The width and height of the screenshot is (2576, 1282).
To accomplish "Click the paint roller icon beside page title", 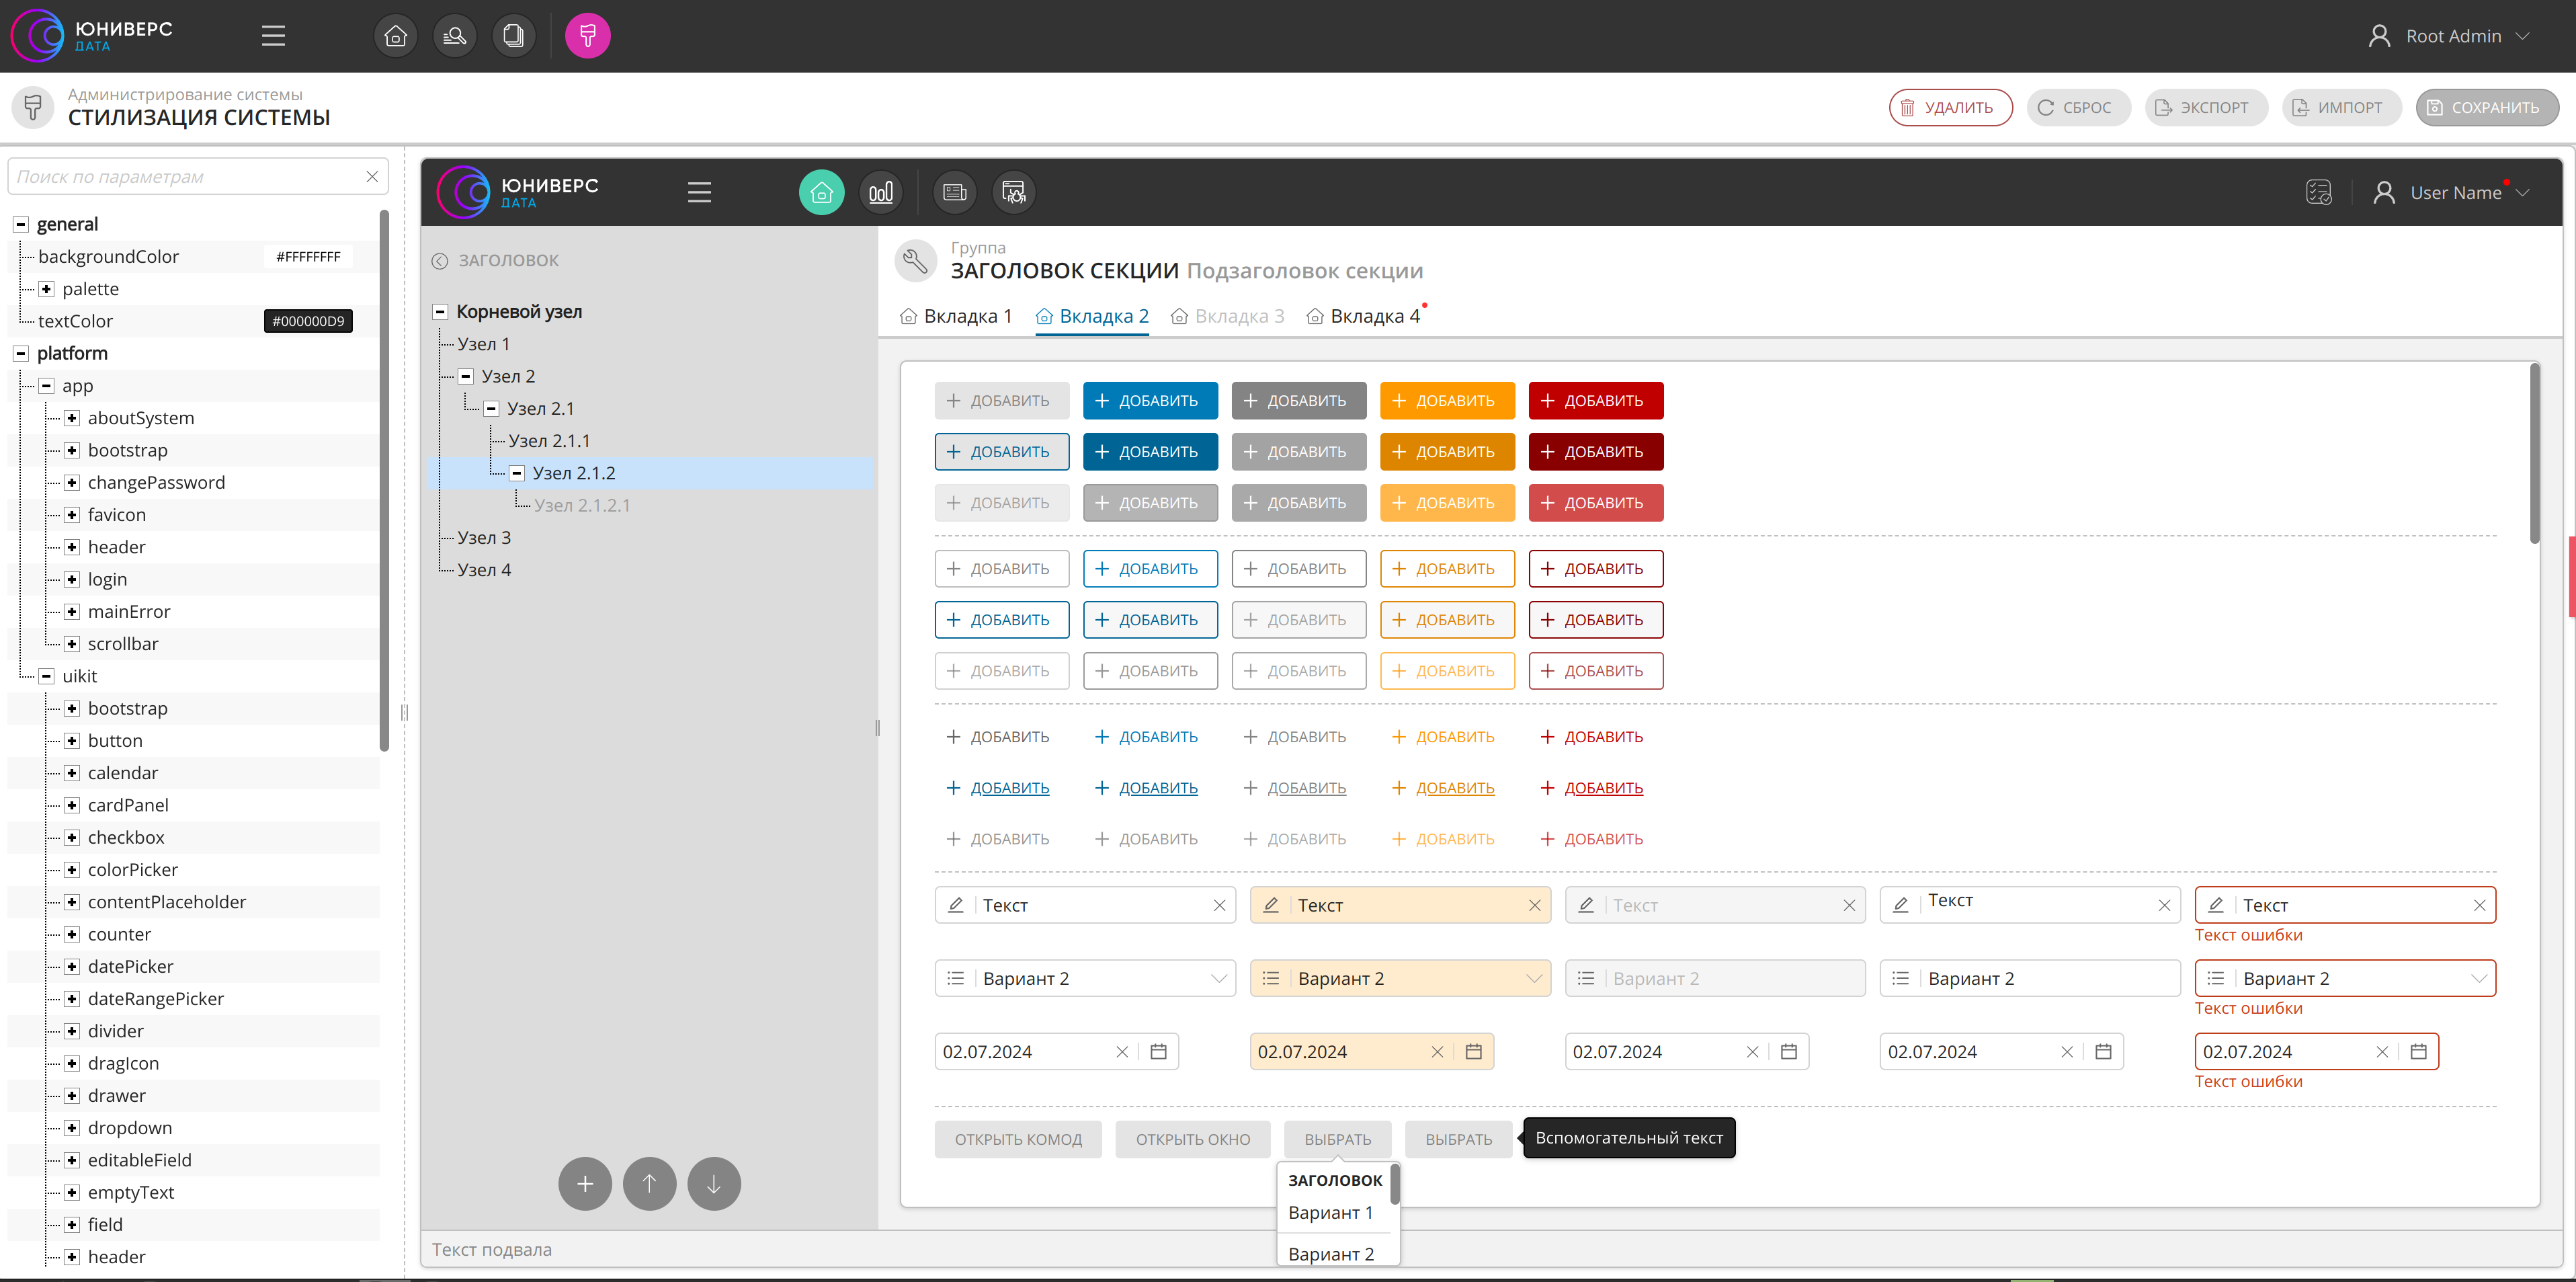I will (33, 107).
